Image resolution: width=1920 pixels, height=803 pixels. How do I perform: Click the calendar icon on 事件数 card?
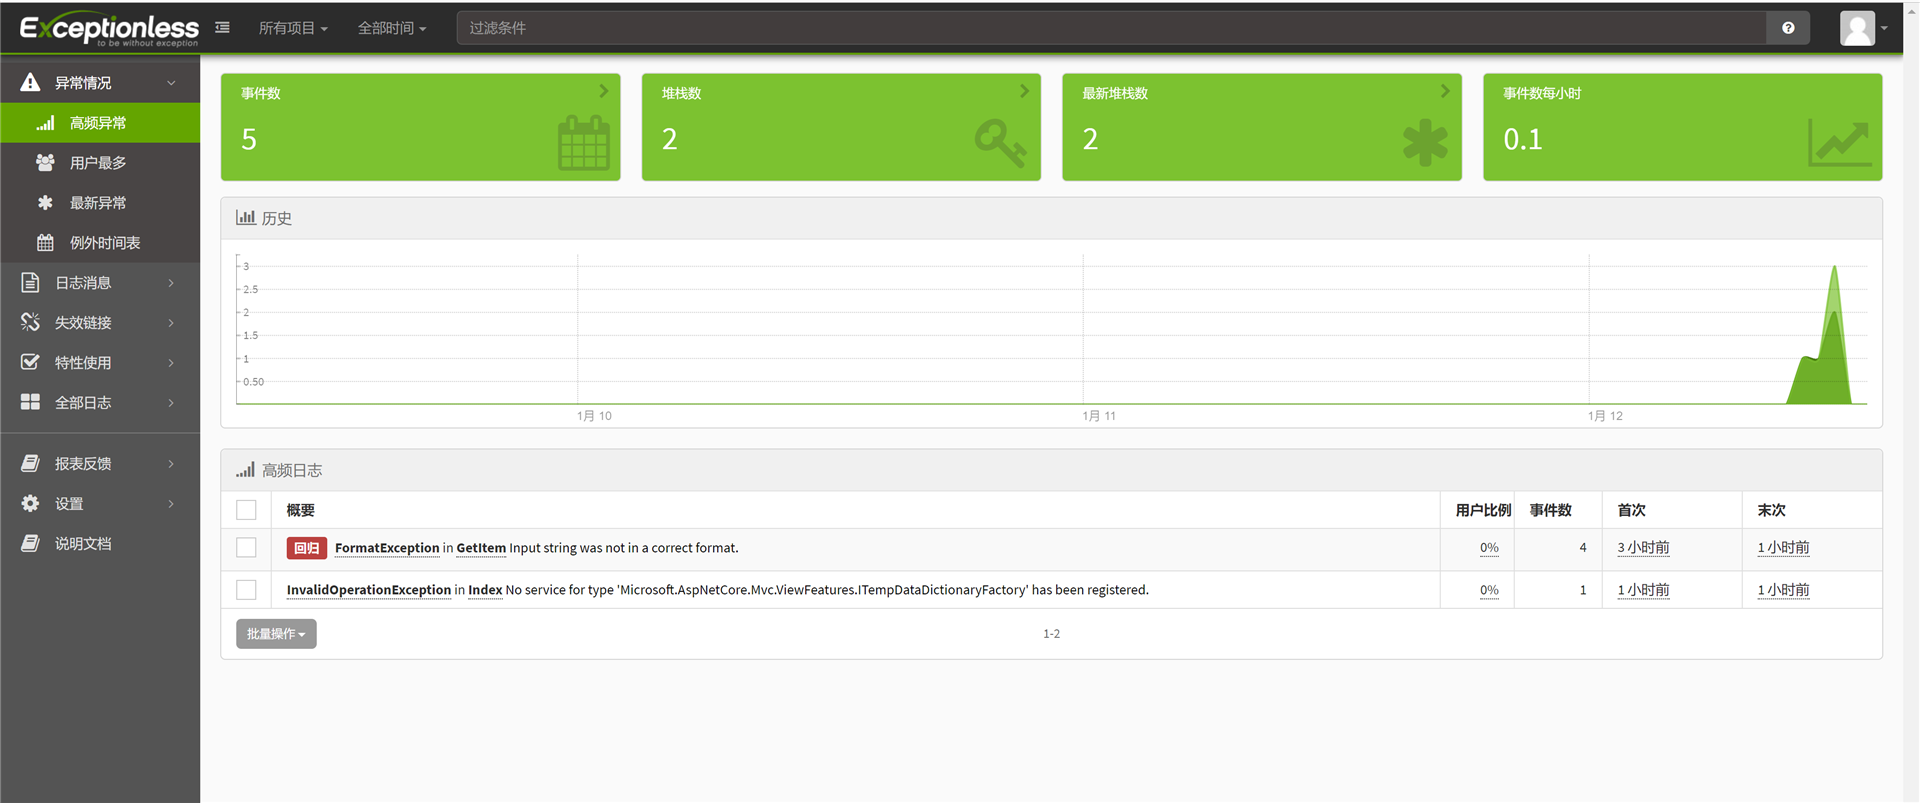(x=584, y=143)
